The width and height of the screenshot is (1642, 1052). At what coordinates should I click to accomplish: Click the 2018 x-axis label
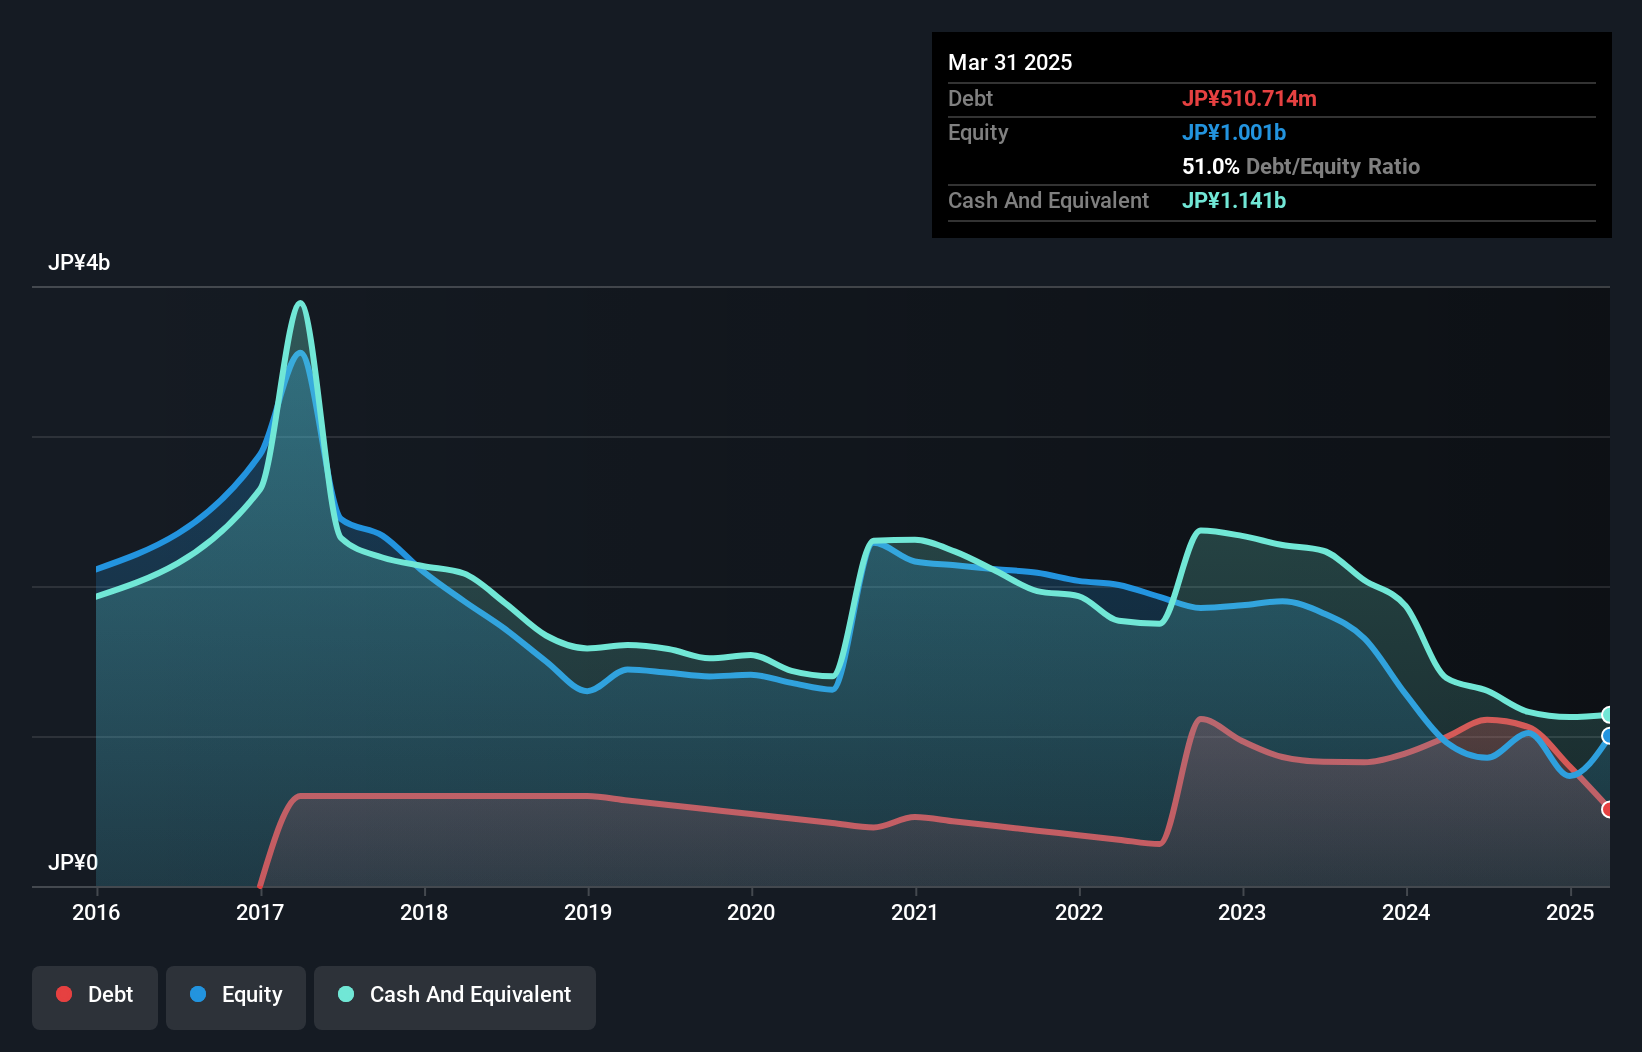(424, 912)
